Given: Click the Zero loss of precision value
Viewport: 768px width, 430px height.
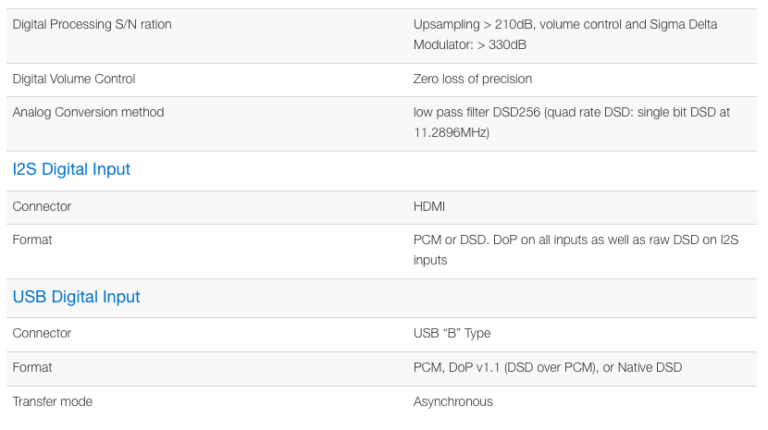Looking at the screenshot, I should (x=472, y=79).
